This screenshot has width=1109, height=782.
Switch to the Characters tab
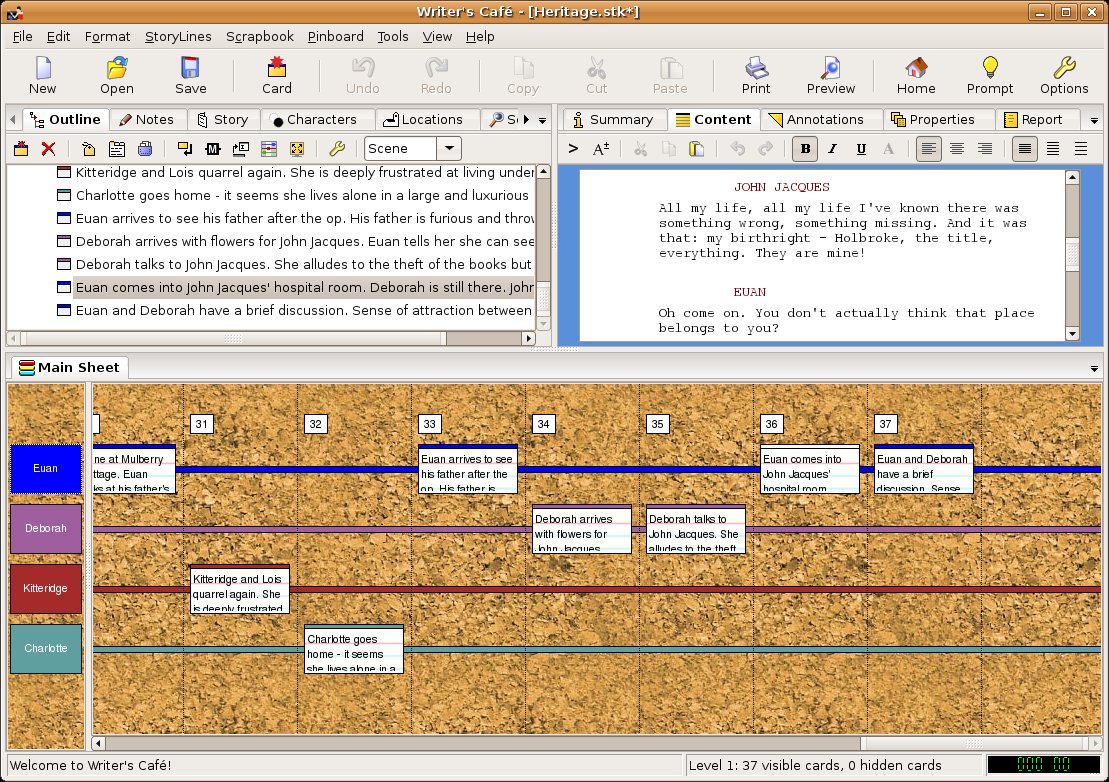coord(315,119)
